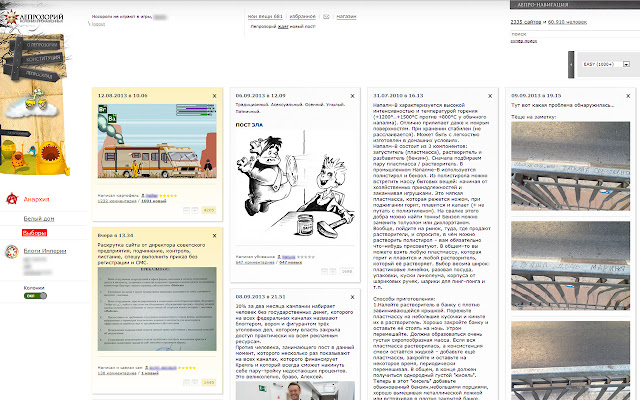Click the author user icon under ПОСТ ЗЛА
The height and width of the screenshot is (400, 640).
279,257
